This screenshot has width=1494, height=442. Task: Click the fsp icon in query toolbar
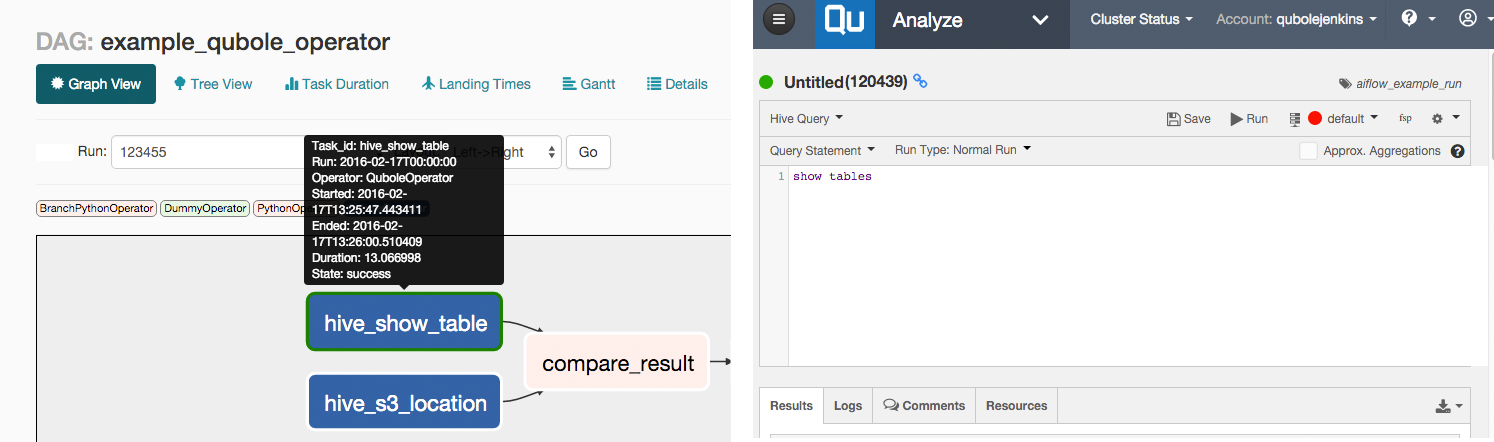[x=1405, y=118]
